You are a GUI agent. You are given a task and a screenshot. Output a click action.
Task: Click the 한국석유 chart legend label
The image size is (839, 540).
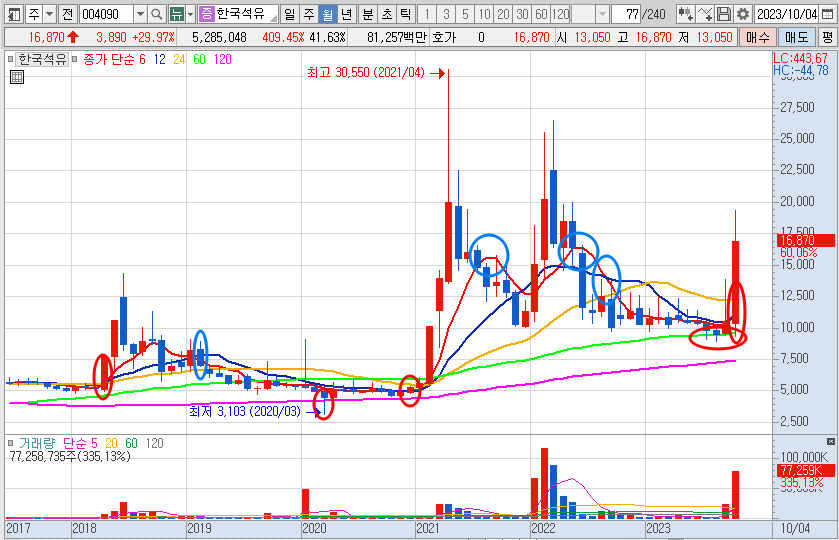(x=42, y=59)
